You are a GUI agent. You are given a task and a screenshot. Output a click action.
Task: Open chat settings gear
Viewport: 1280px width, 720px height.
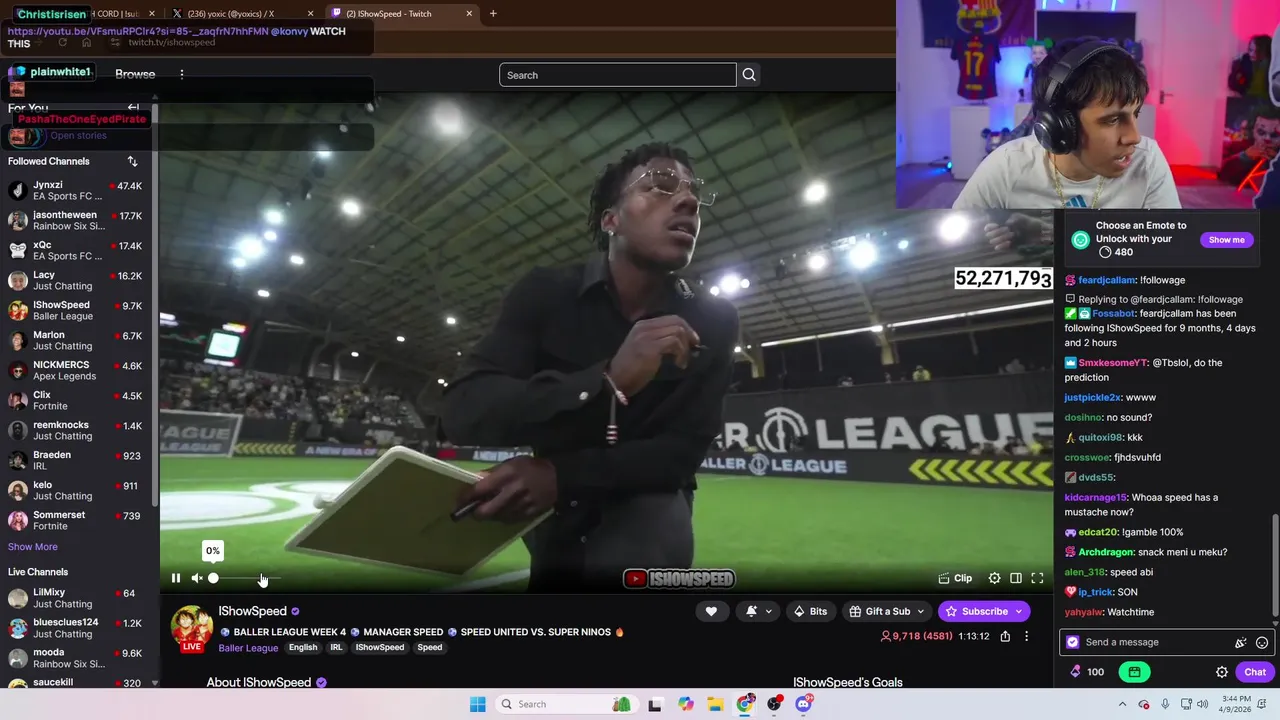click(x=1222, y=672)
